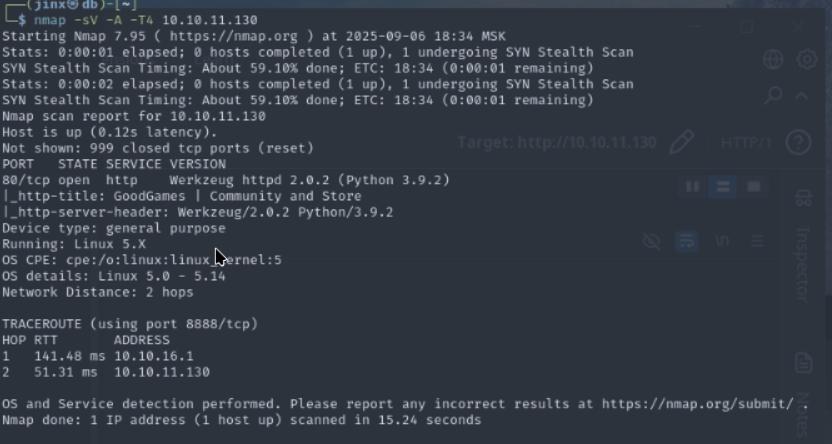Click the Inspector panel icon
This screenshot has height=444, width=832.
[801, 198]
